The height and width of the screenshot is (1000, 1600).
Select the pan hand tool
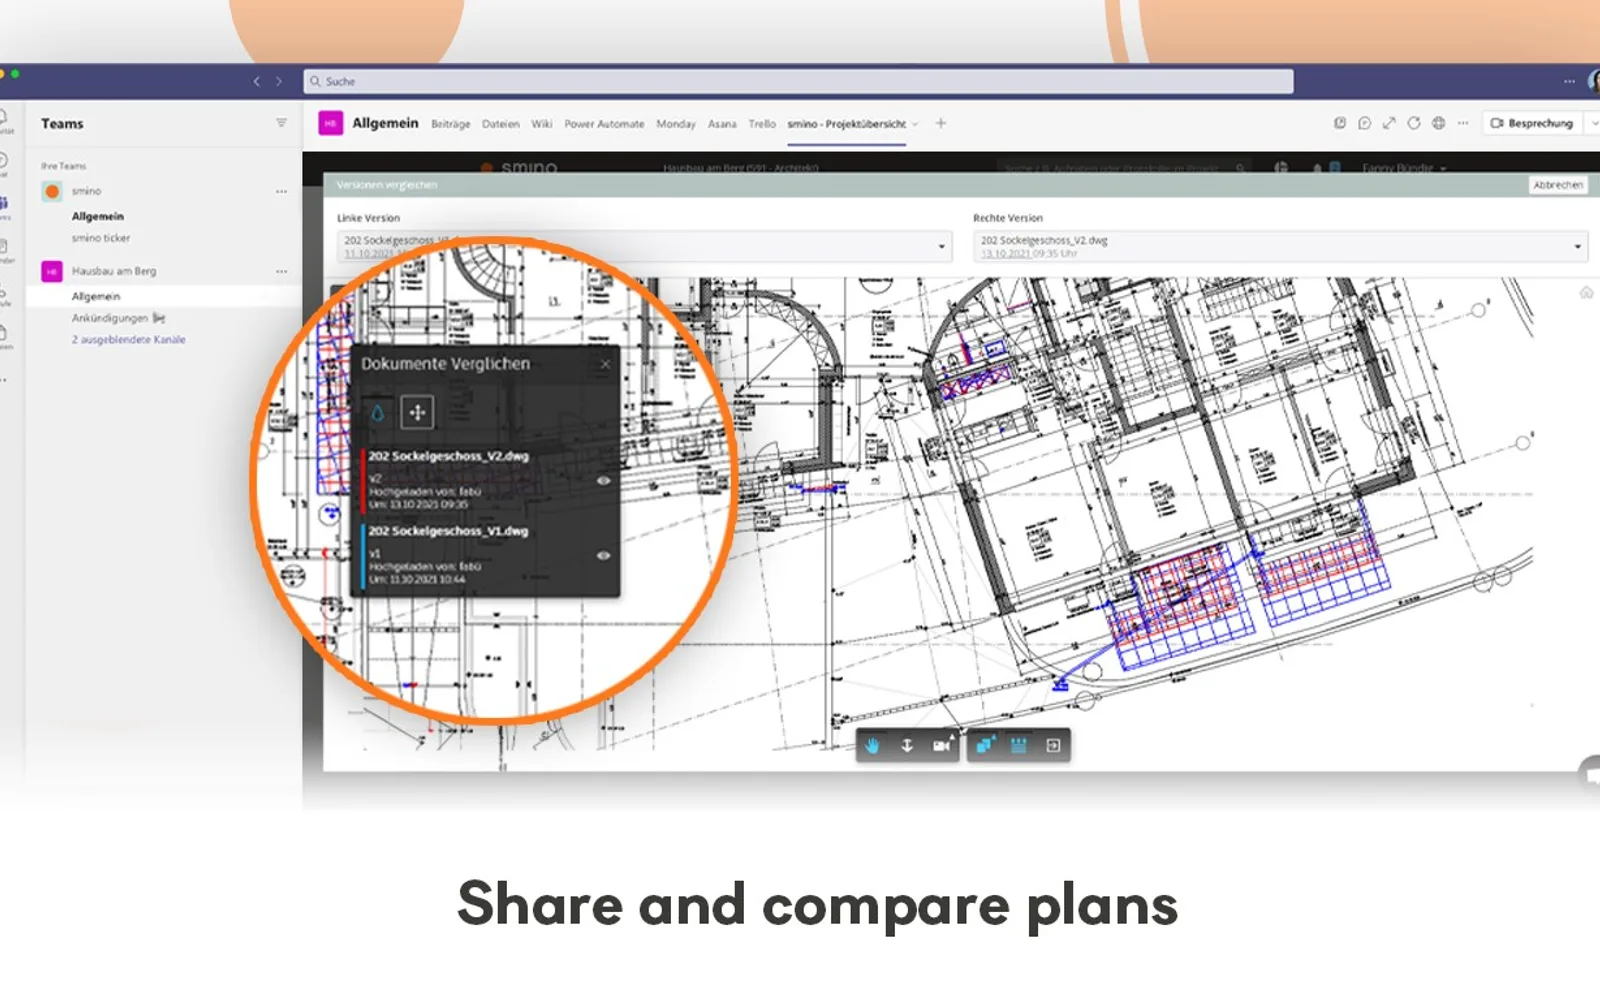point(872,746)
